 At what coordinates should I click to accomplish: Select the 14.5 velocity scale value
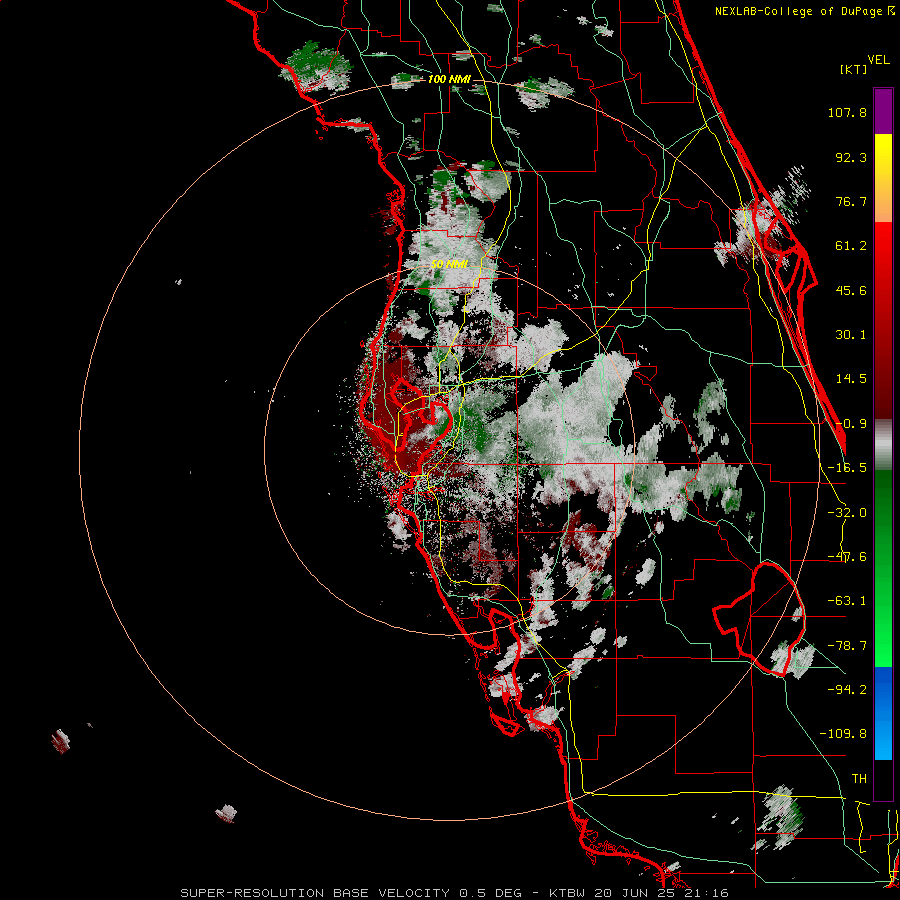851,379
